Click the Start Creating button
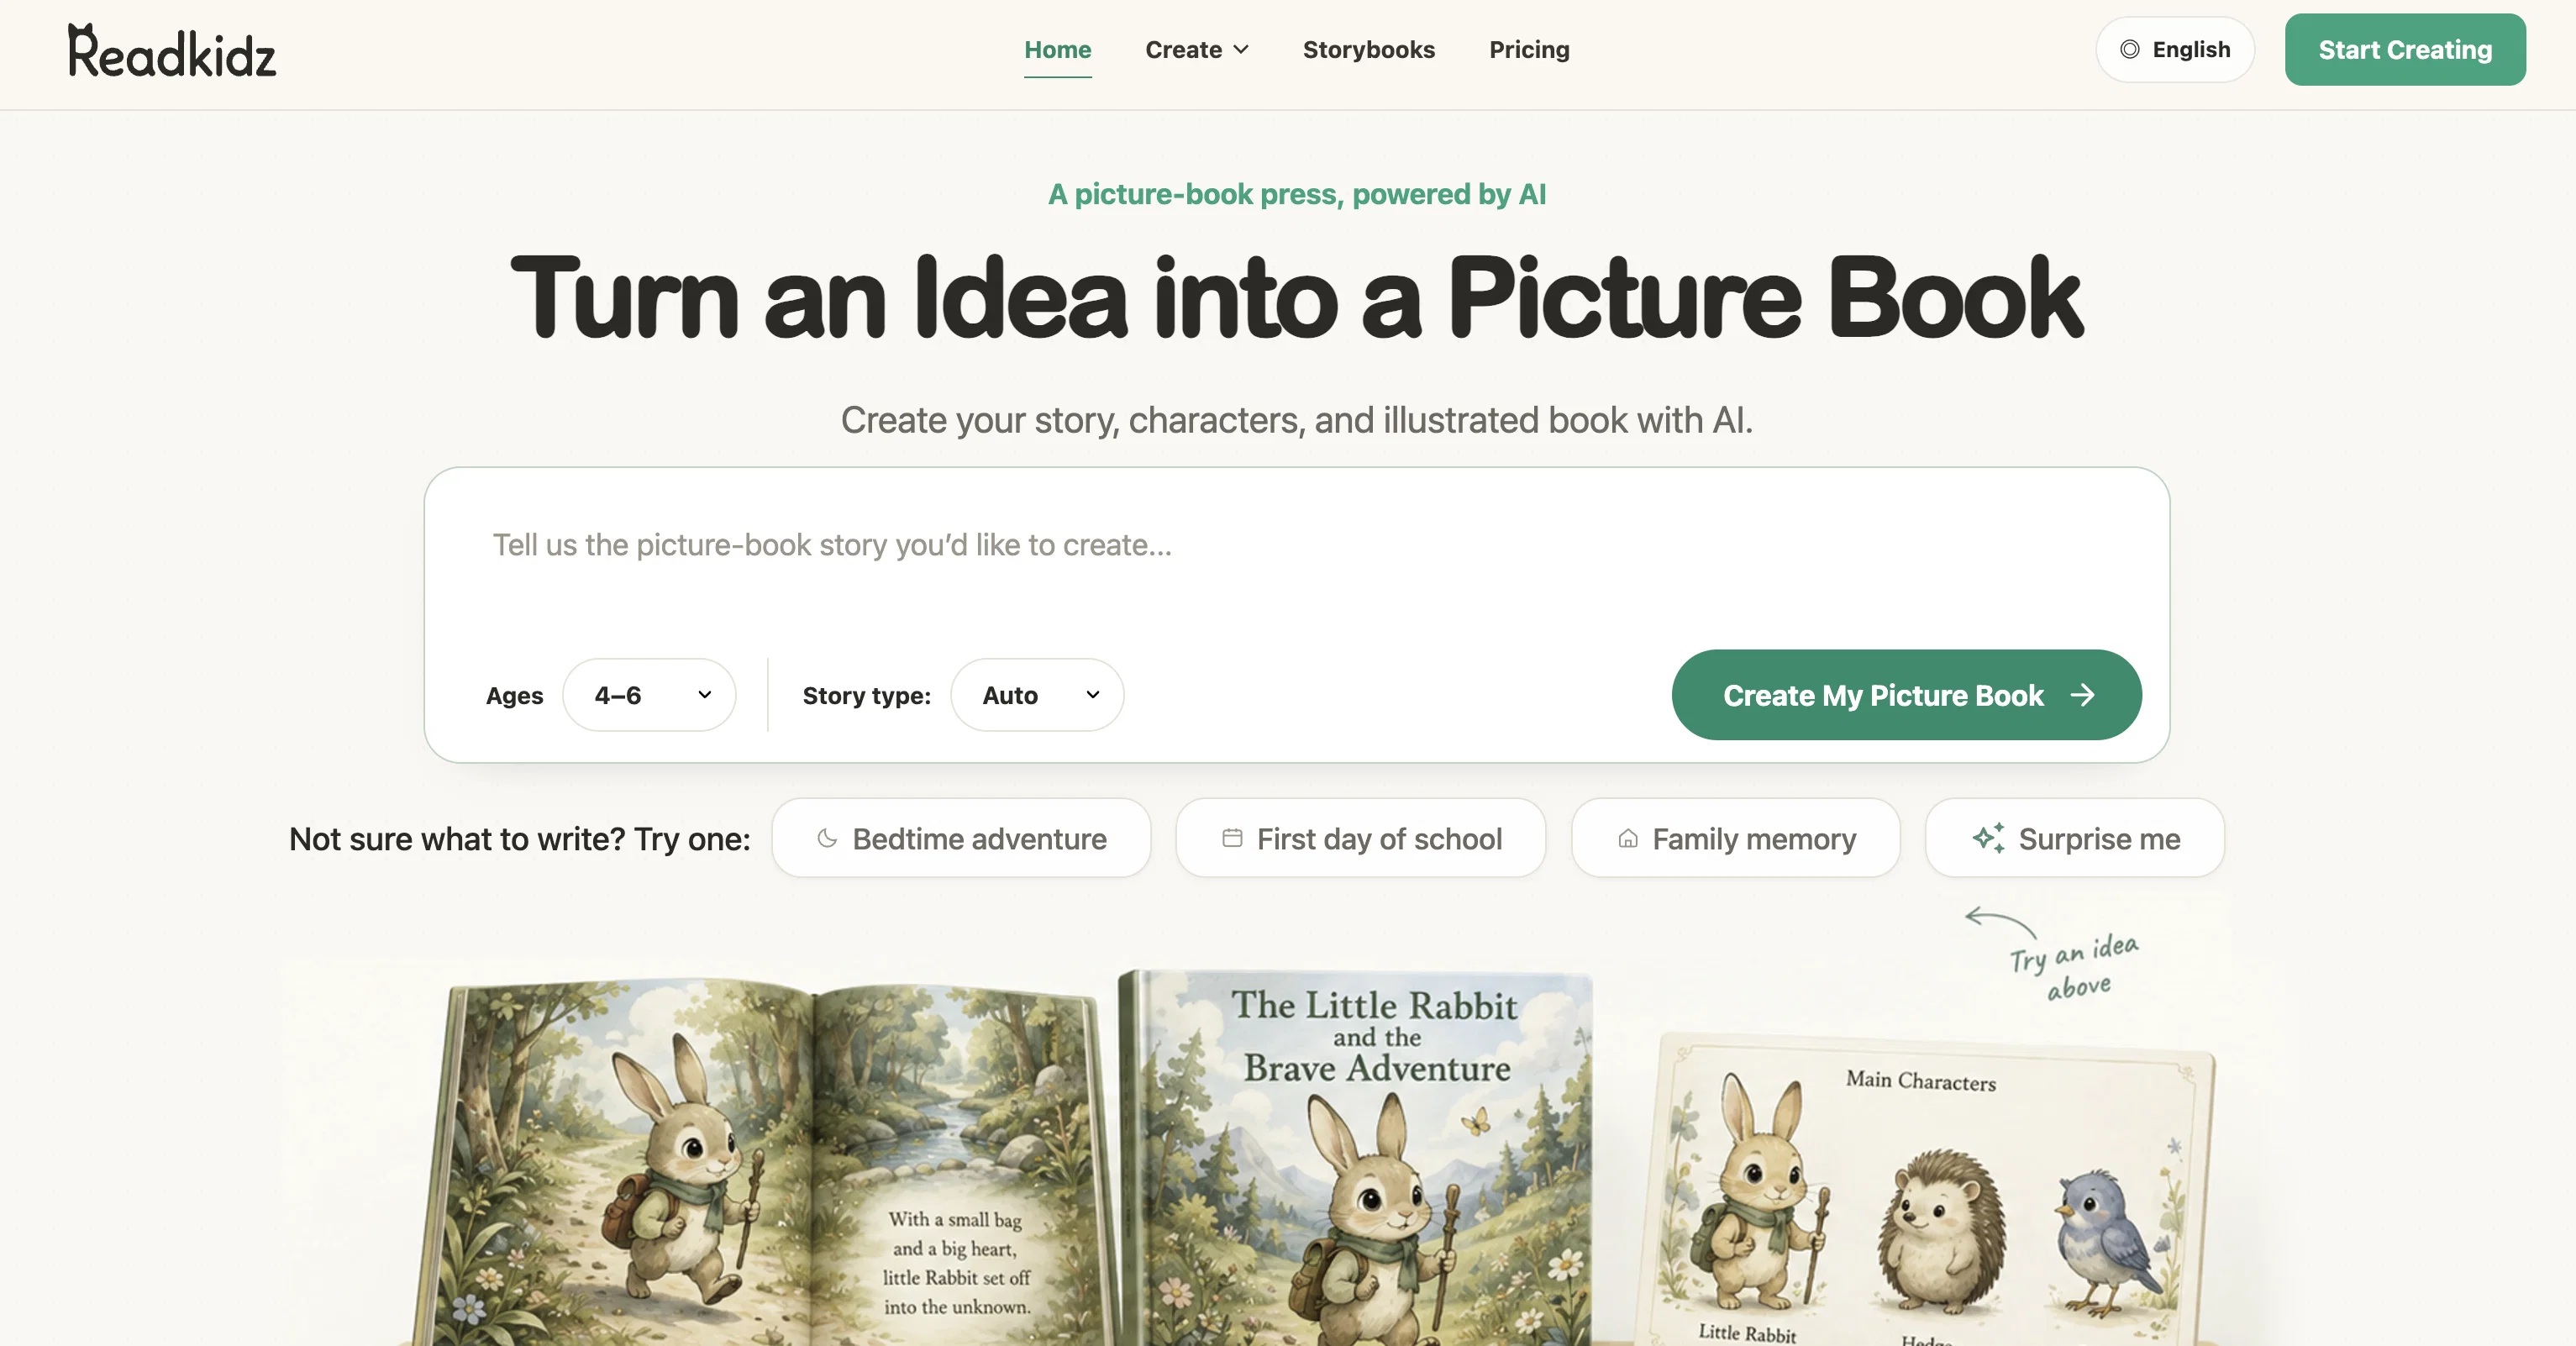The width and height of the screenshot is (2576, 1346). 2405,49
